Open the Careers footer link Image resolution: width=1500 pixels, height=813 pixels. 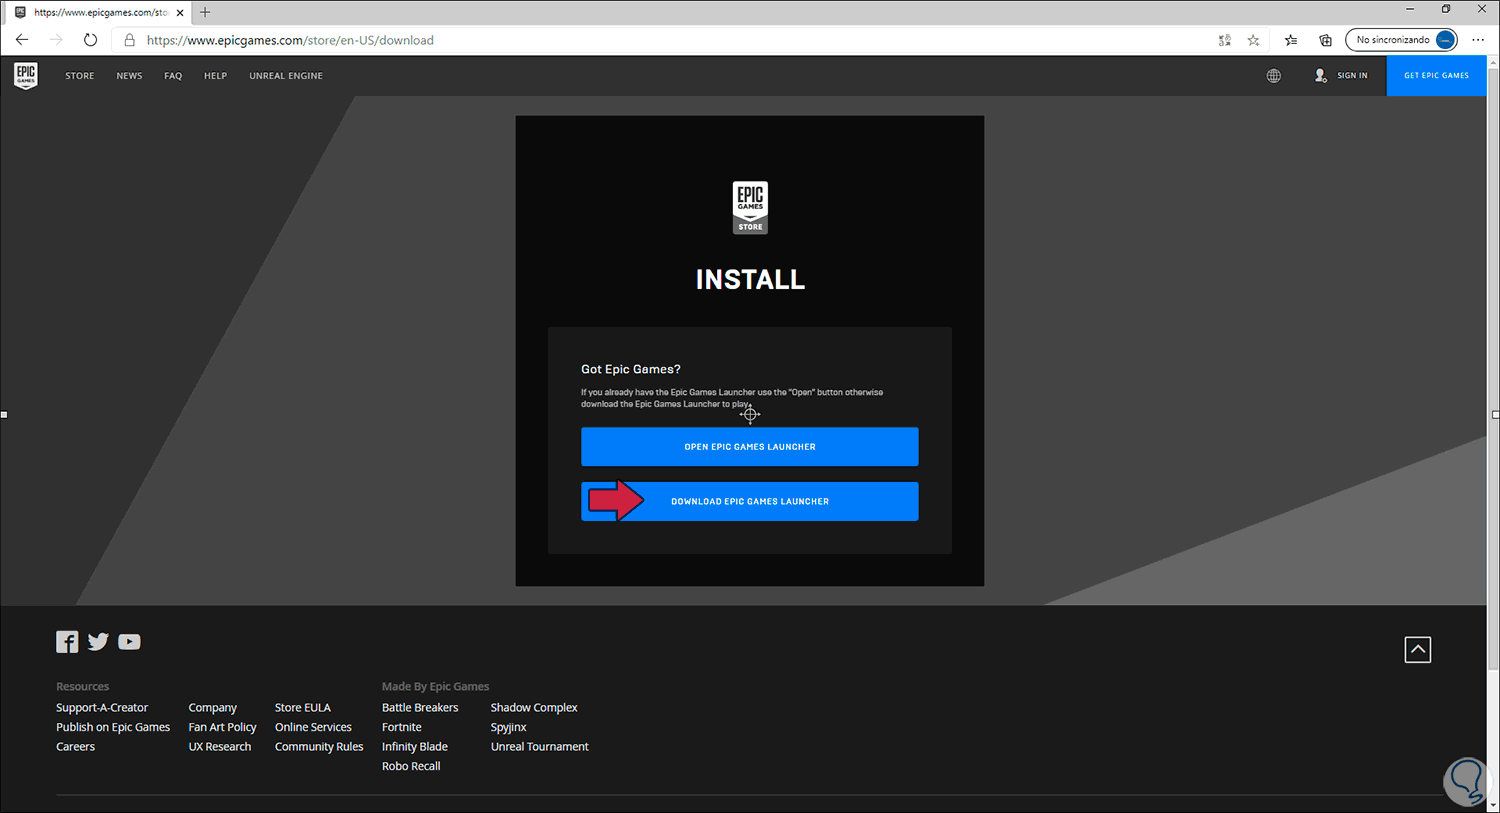click(75, 747)
